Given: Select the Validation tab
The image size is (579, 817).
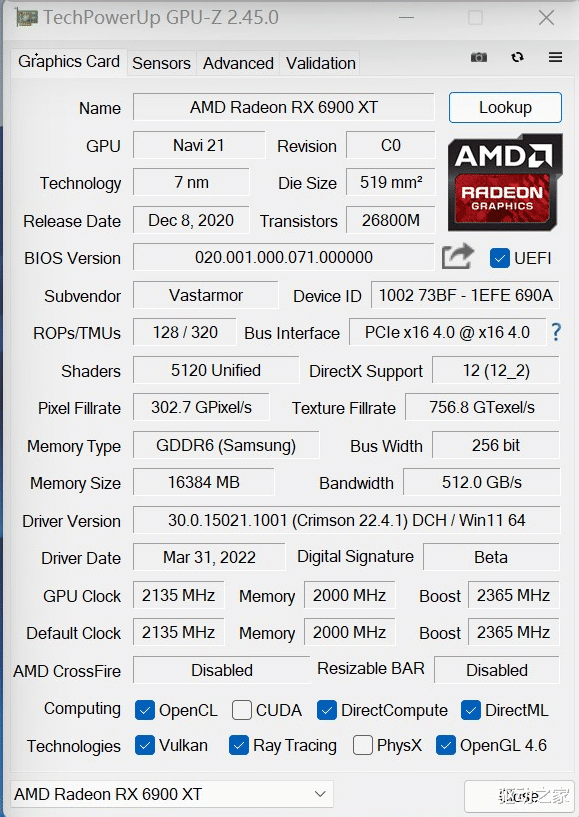Looking at the screenshot, I should pos(320,63).
